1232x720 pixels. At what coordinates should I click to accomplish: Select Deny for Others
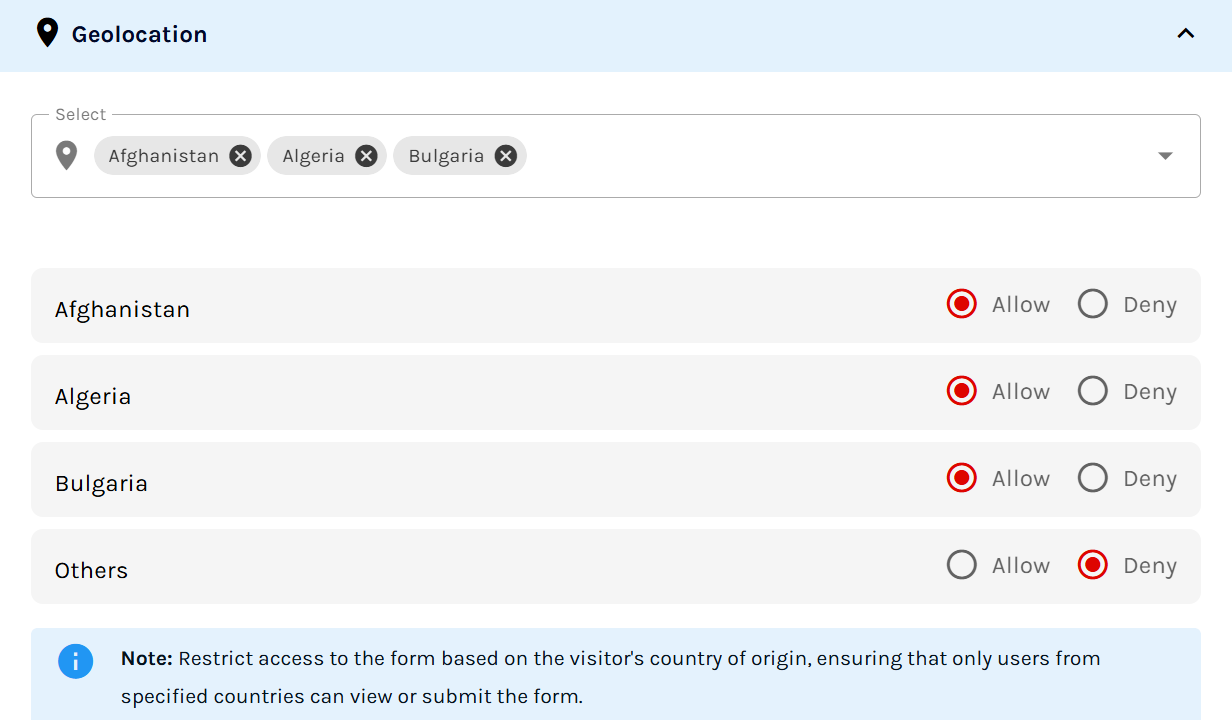1093,565
